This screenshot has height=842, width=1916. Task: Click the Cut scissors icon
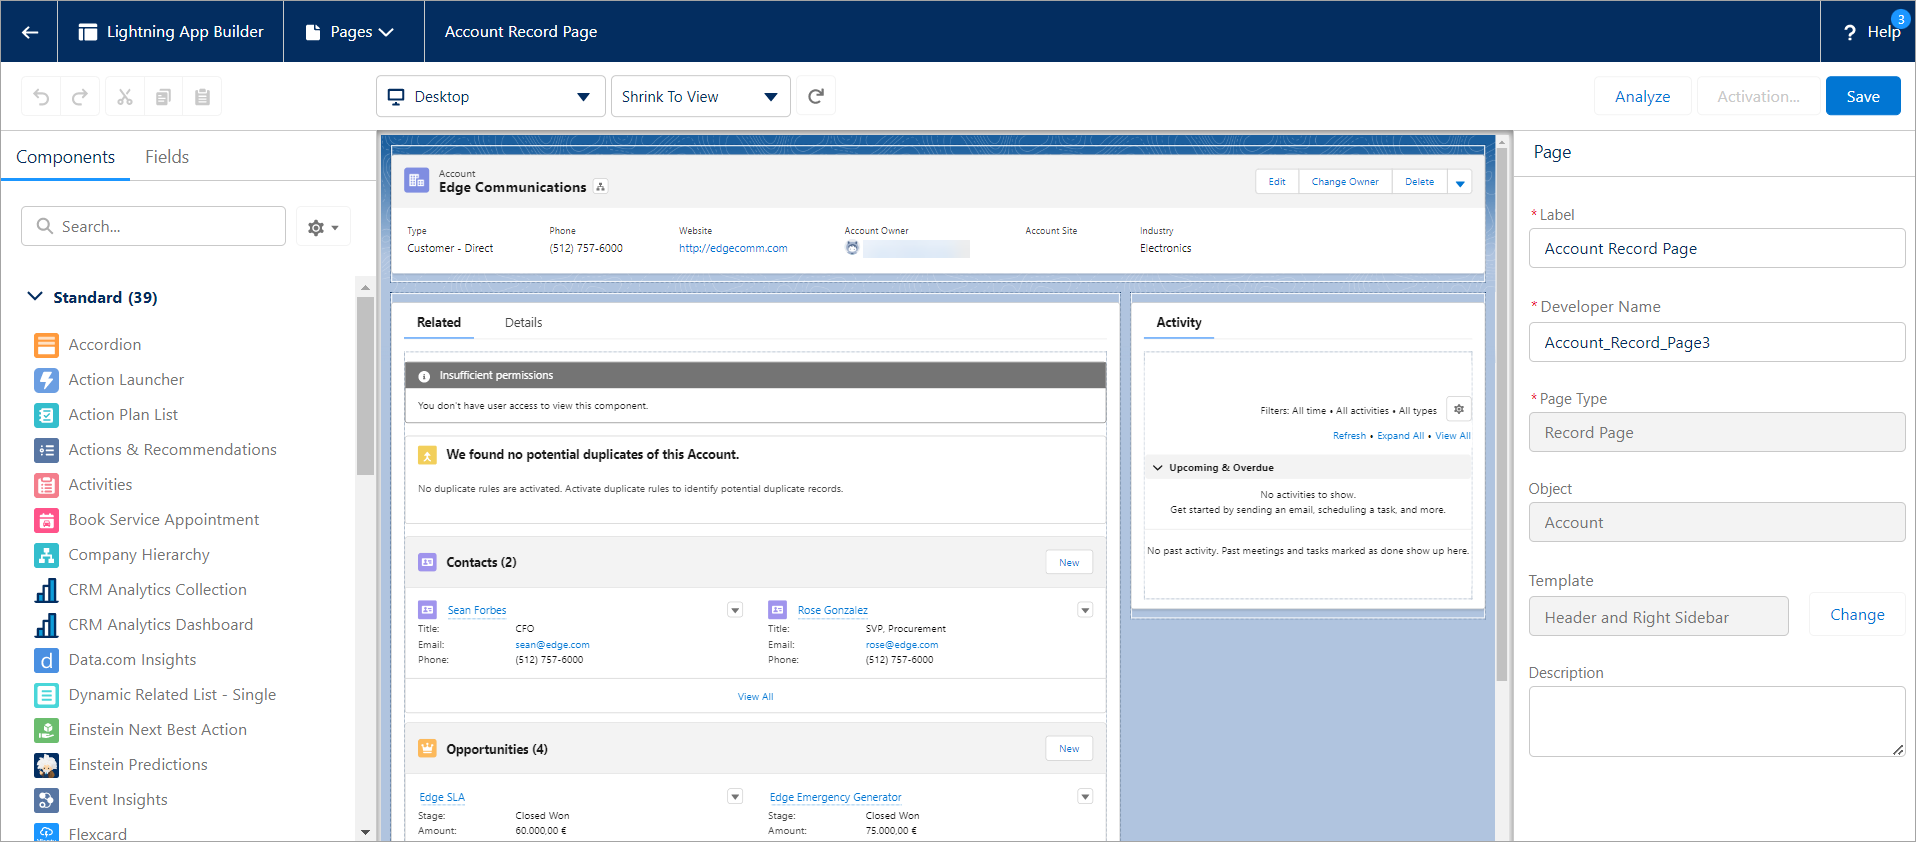[125, 97]
